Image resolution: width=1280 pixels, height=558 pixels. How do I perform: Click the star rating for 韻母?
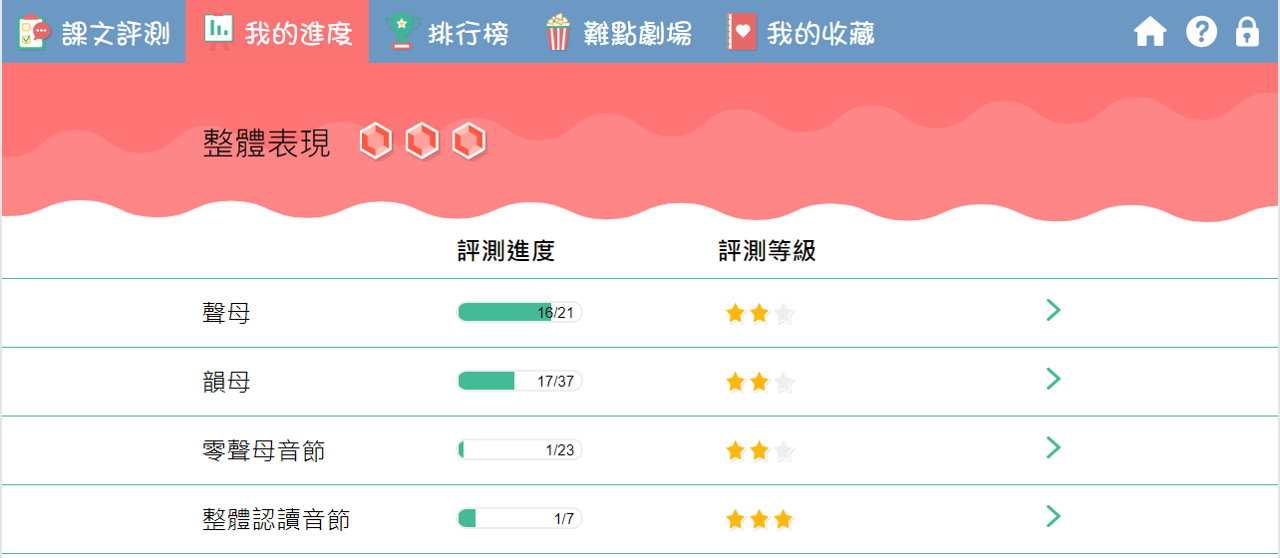point(759,382)
